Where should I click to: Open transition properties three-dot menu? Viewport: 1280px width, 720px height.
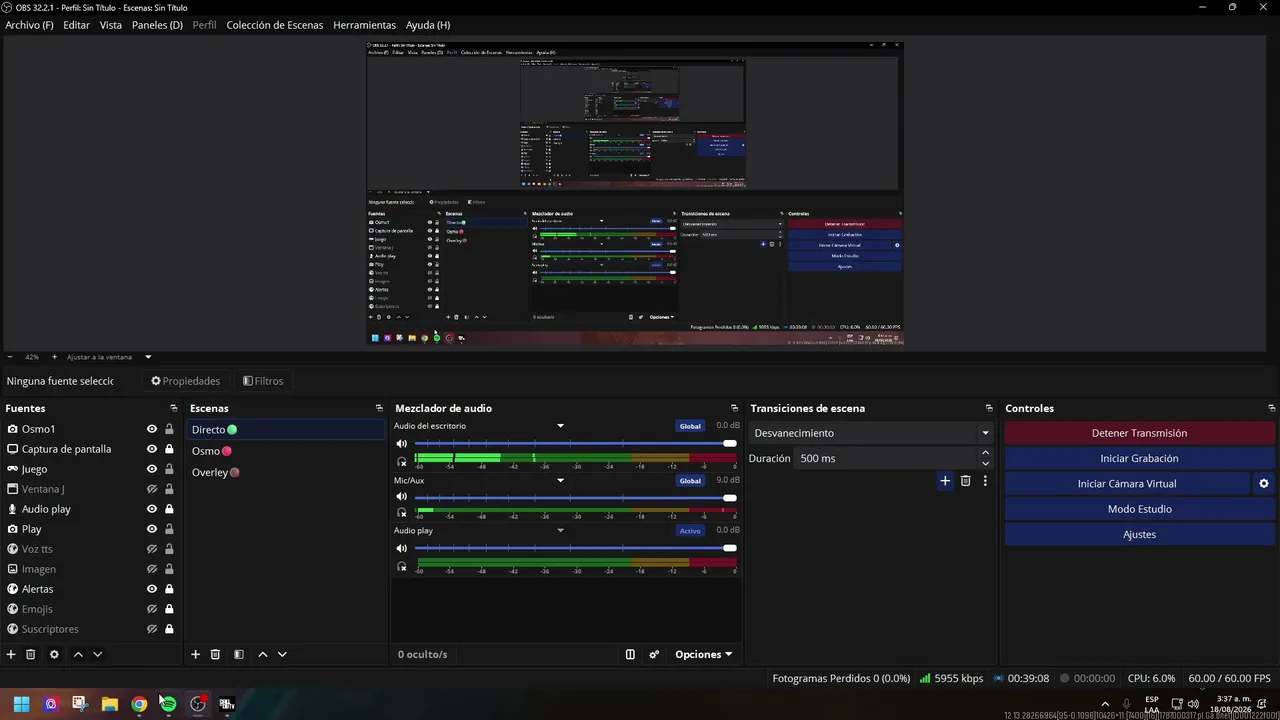coord(985,481)
